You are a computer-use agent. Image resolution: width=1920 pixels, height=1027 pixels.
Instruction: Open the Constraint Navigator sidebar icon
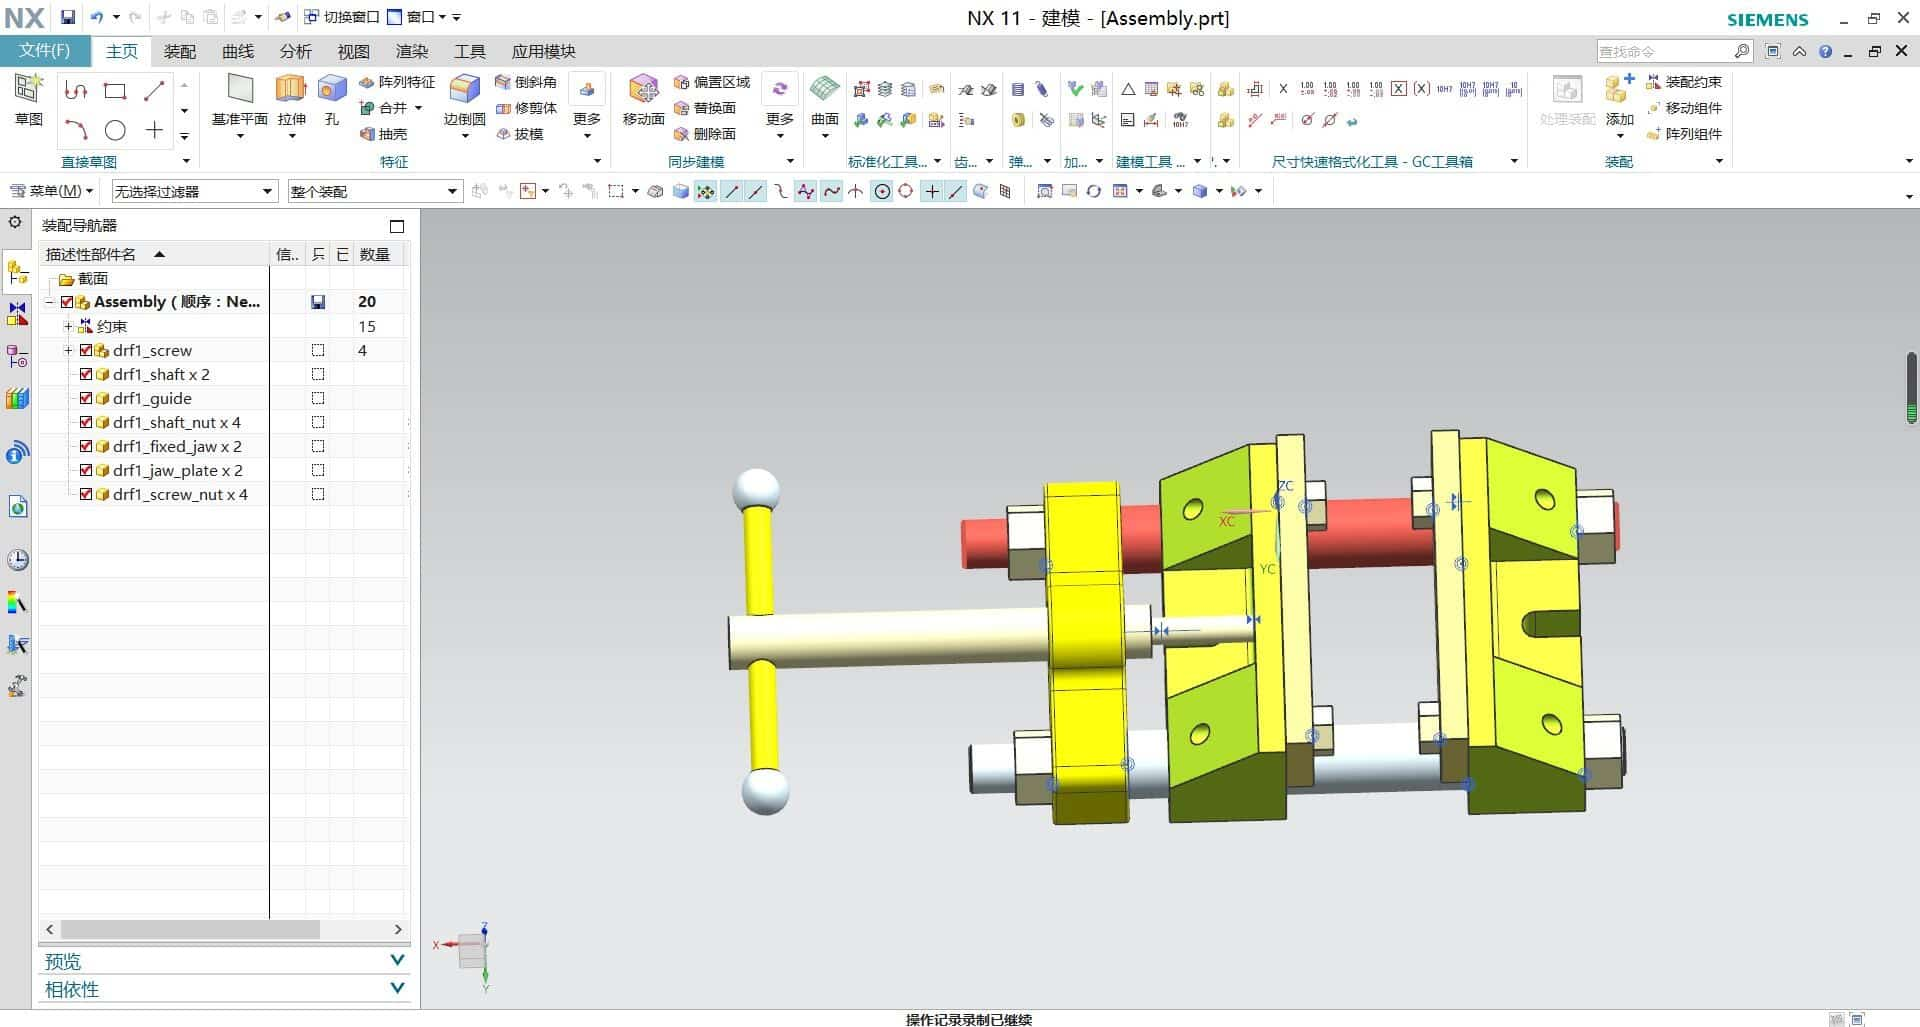tap(17, 314)
